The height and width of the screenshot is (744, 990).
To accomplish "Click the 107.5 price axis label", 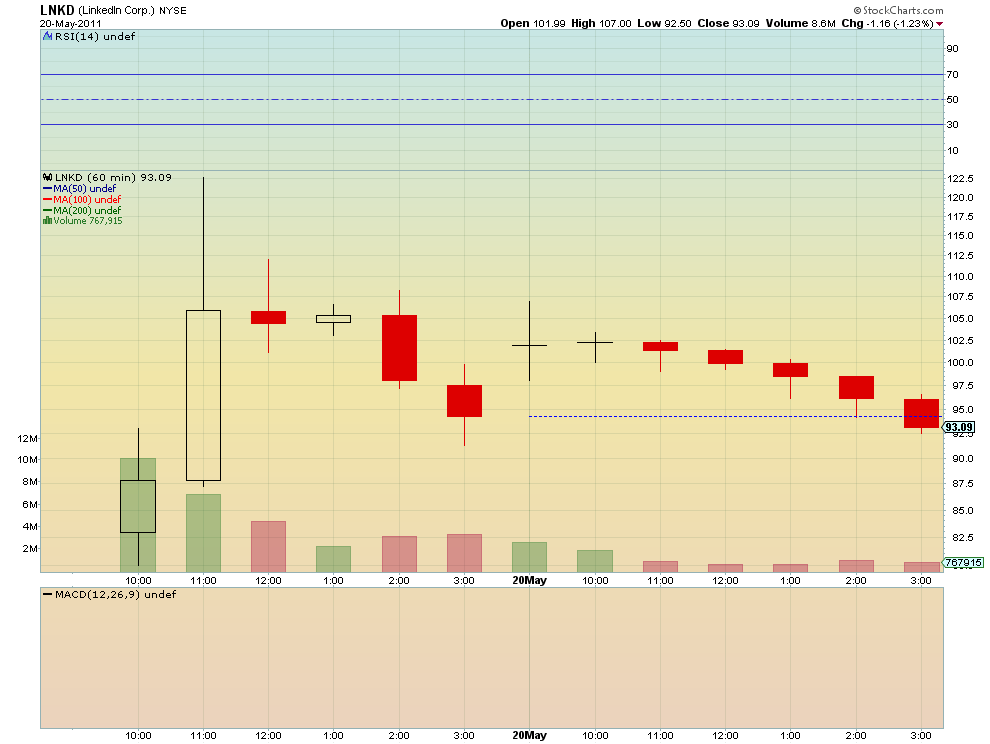I will tap(960, 297).
